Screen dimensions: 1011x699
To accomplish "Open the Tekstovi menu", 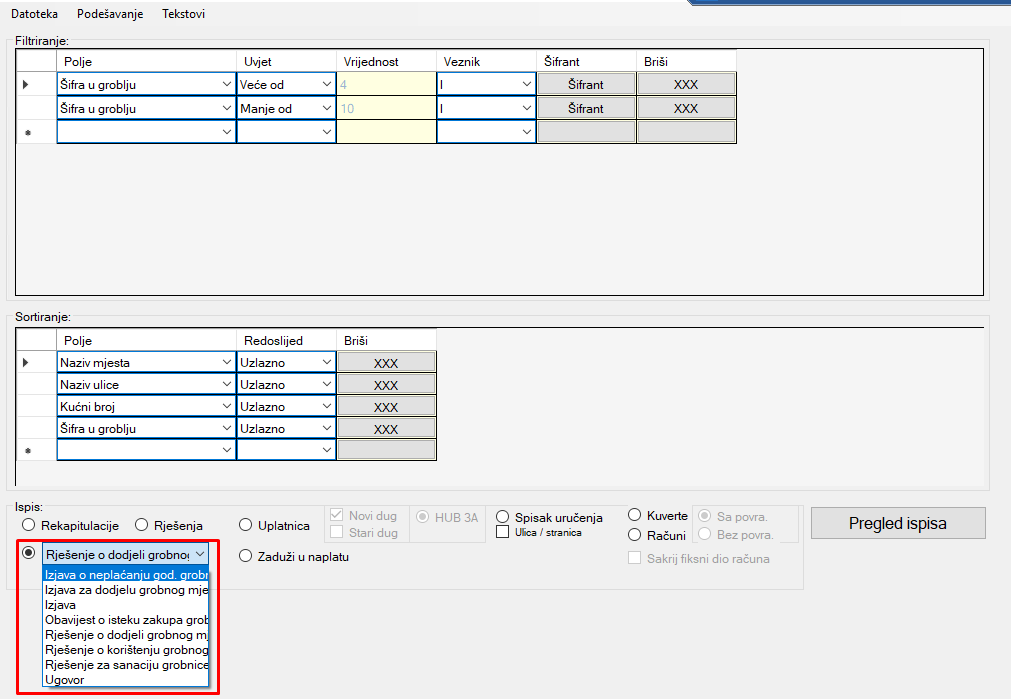I will pyautogui.click(x=186, y=14).
